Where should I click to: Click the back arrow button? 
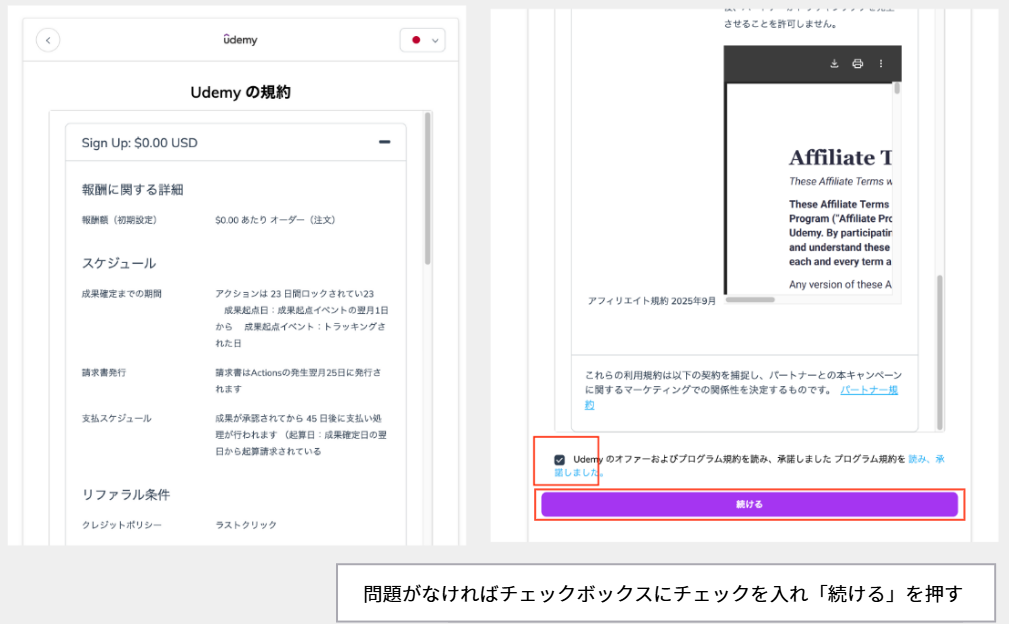click(x=48, y=40)
